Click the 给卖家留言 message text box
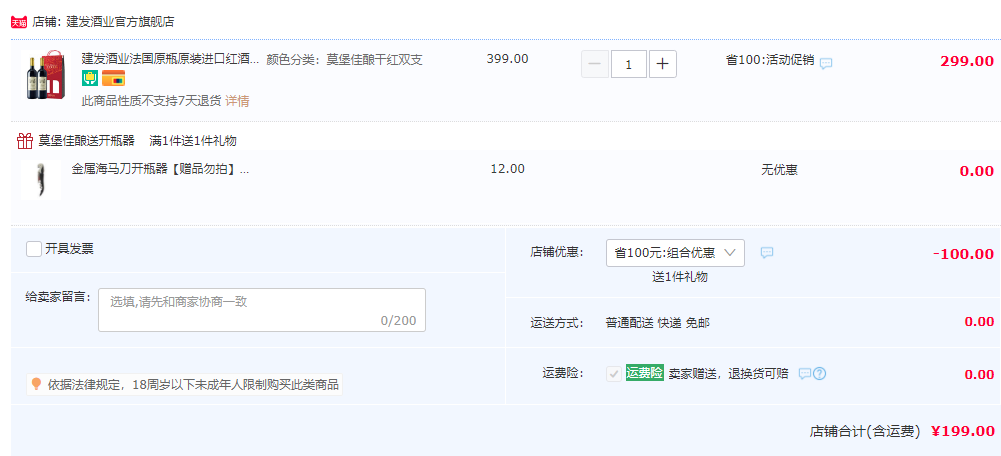This screenshot has width=1001, height=456. pos(262,310)
